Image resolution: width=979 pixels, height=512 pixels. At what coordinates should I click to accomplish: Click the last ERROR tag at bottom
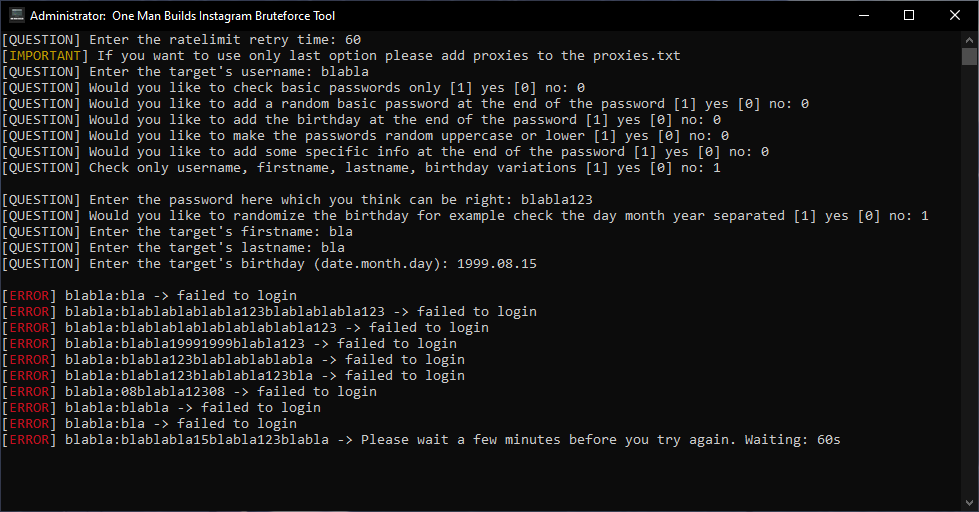pos(29,440)
